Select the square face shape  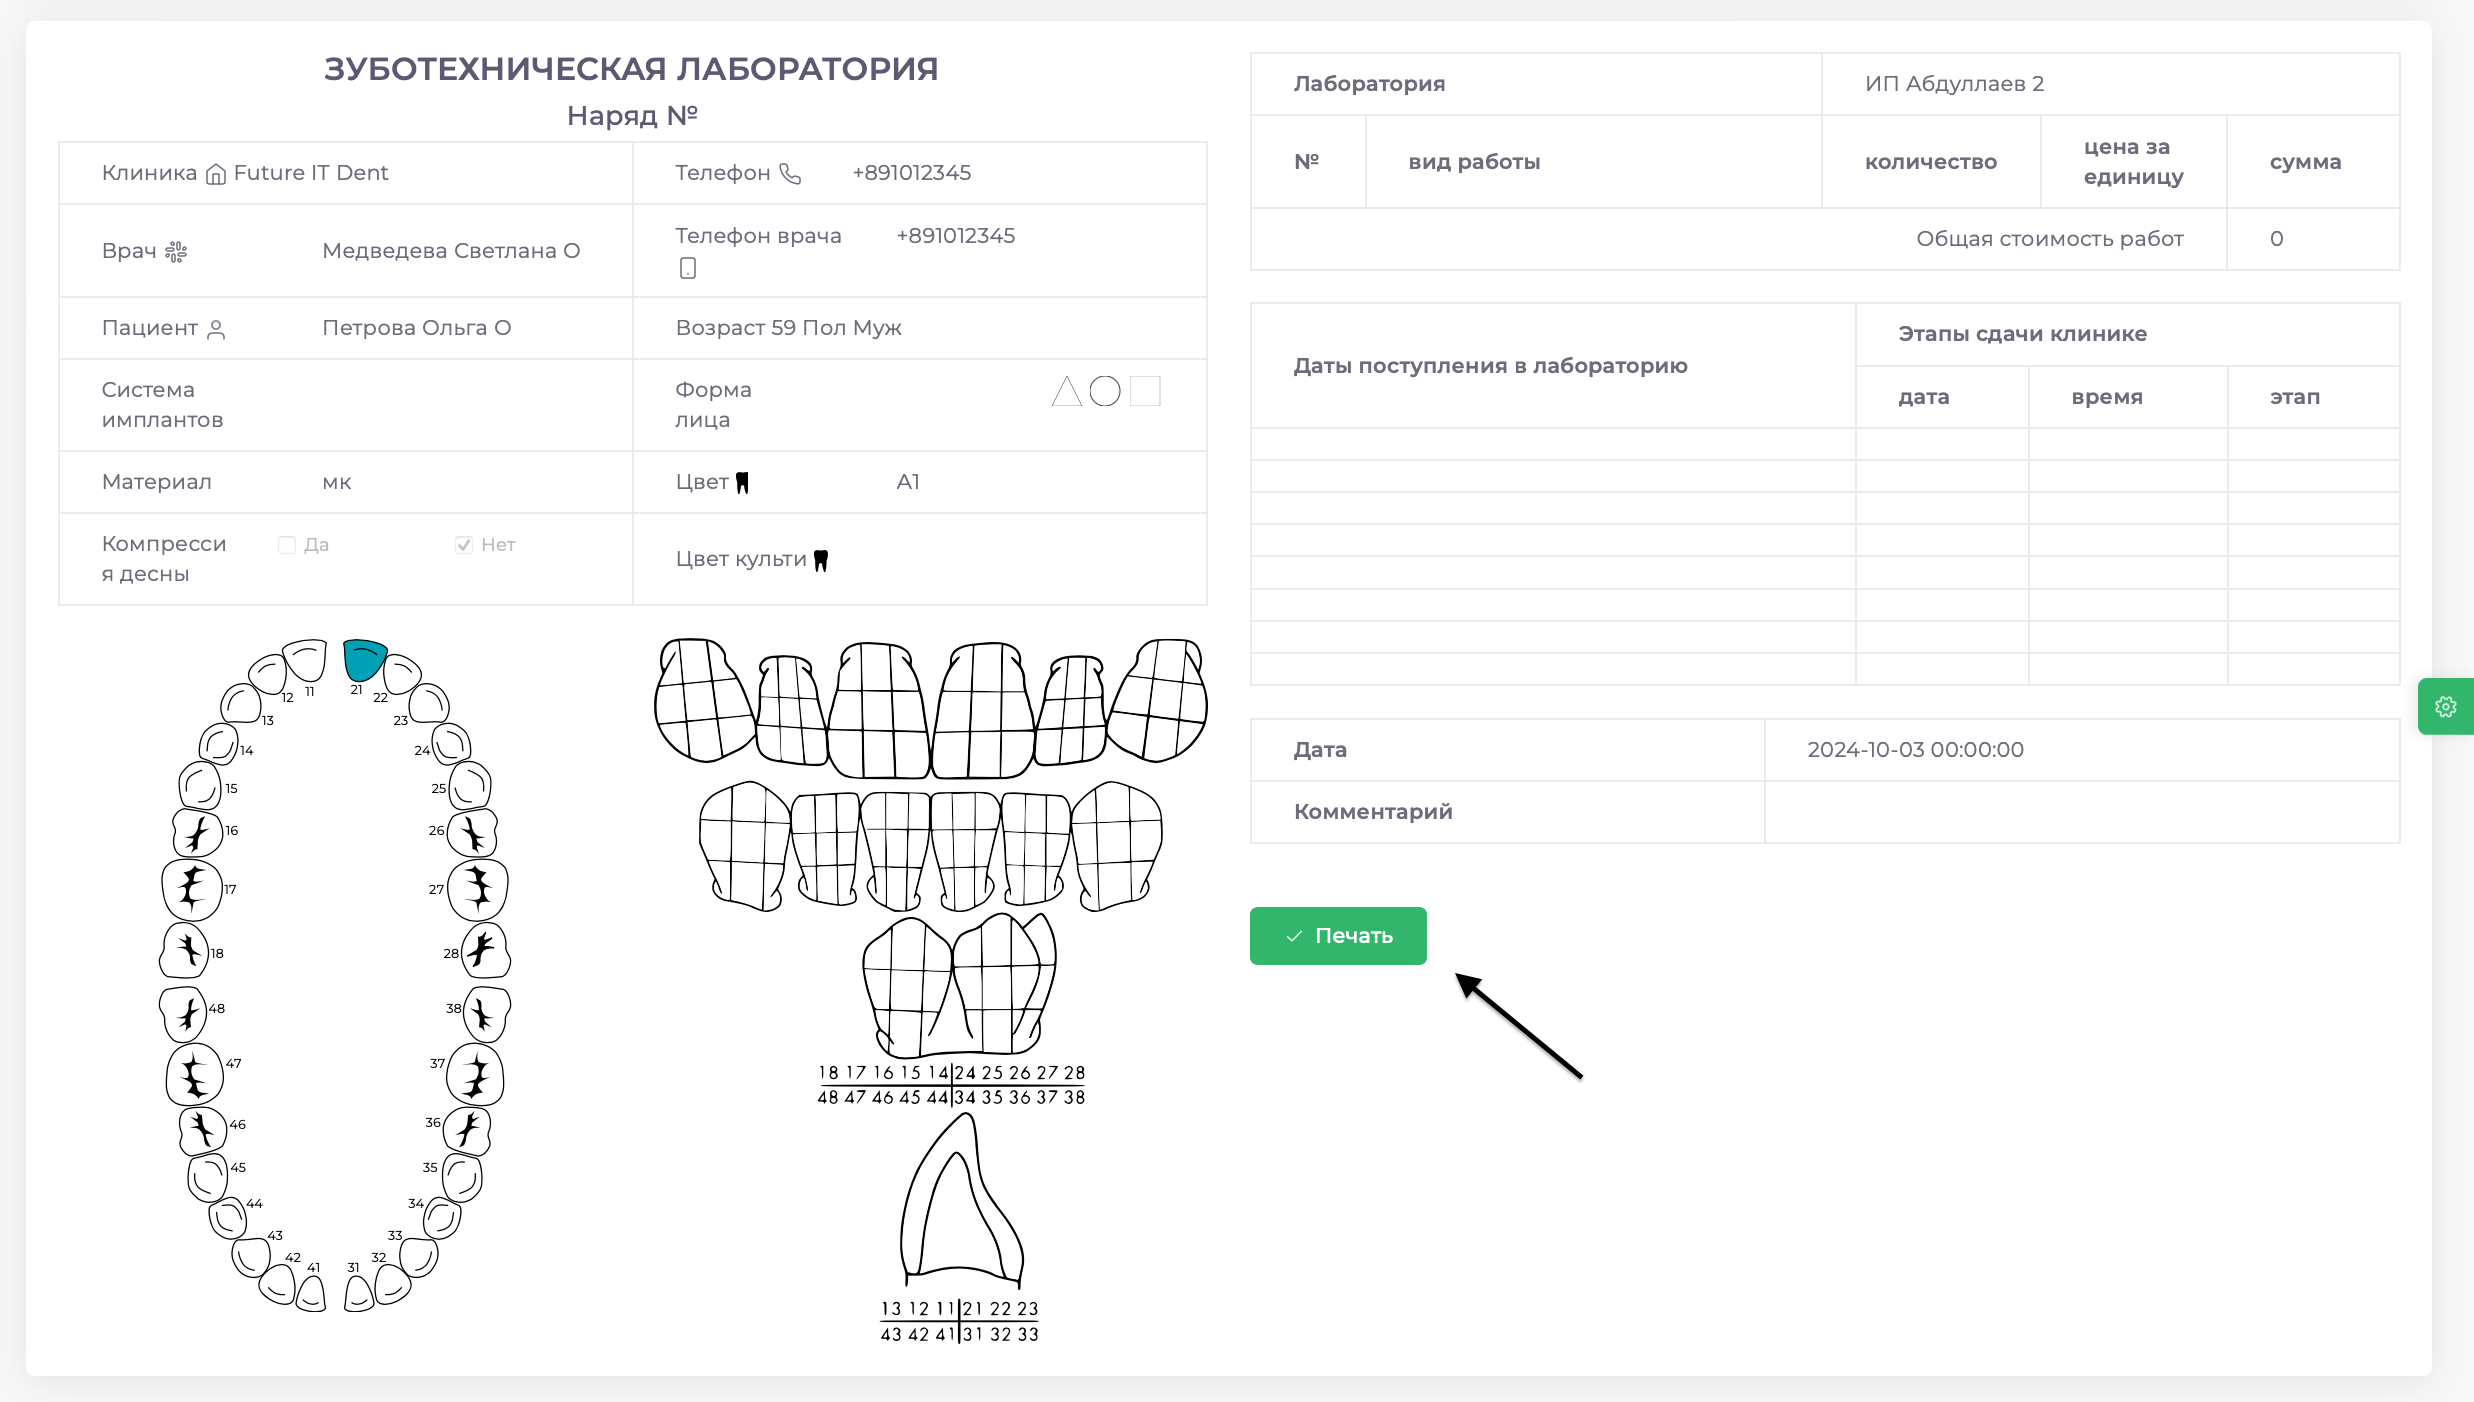1145,391
